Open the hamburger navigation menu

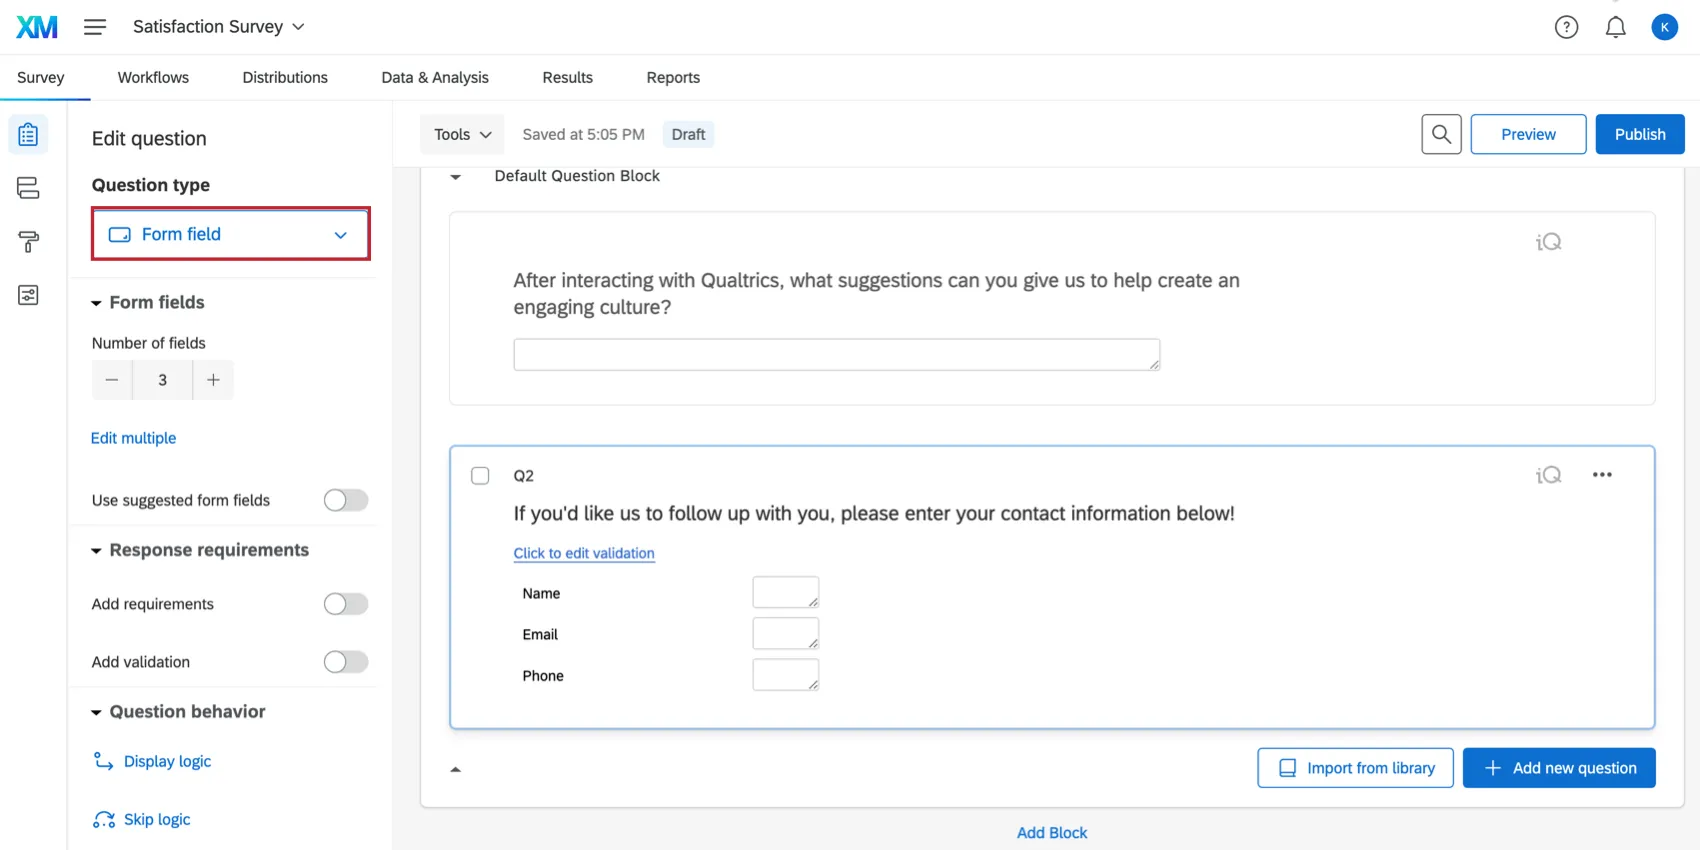pos(95,27)
